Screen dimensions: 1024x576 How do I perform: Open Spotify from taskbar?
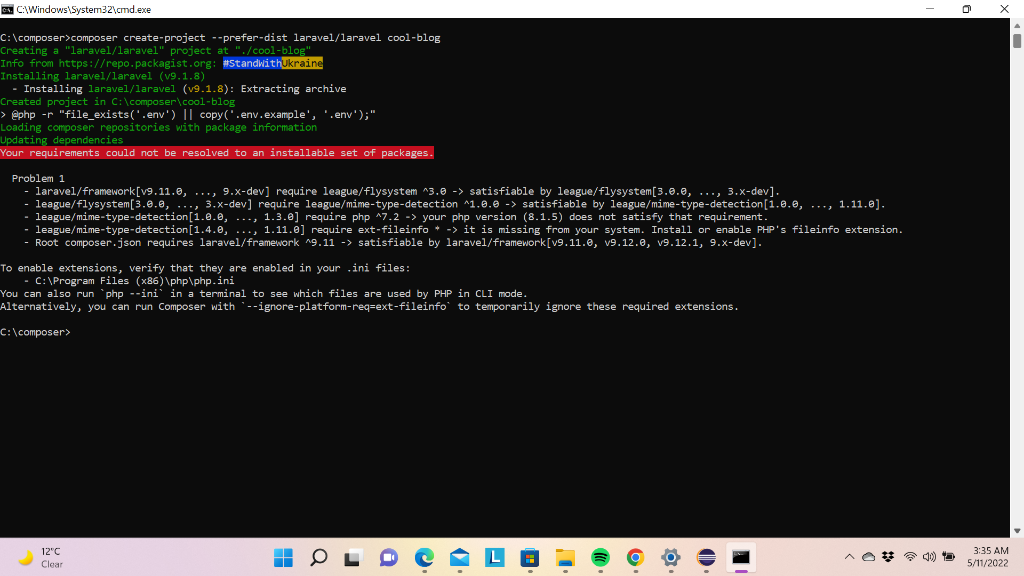coord(600,558)
